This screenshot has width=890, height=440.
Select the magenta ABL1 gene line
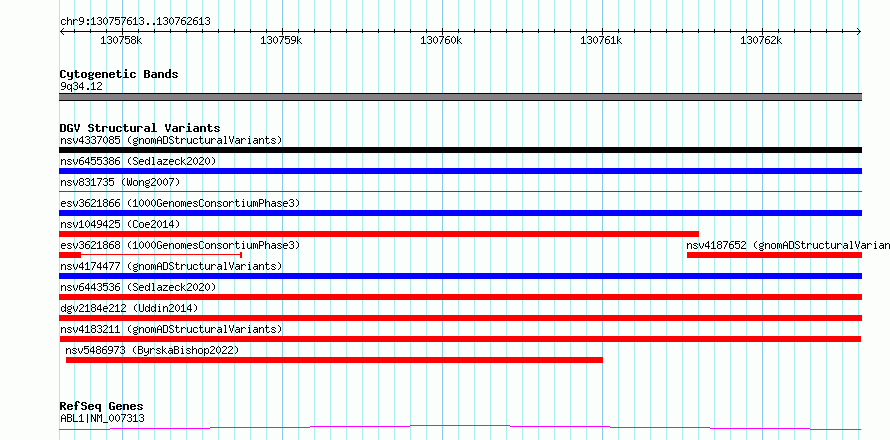pyautogui.click(x=460, y=427)
